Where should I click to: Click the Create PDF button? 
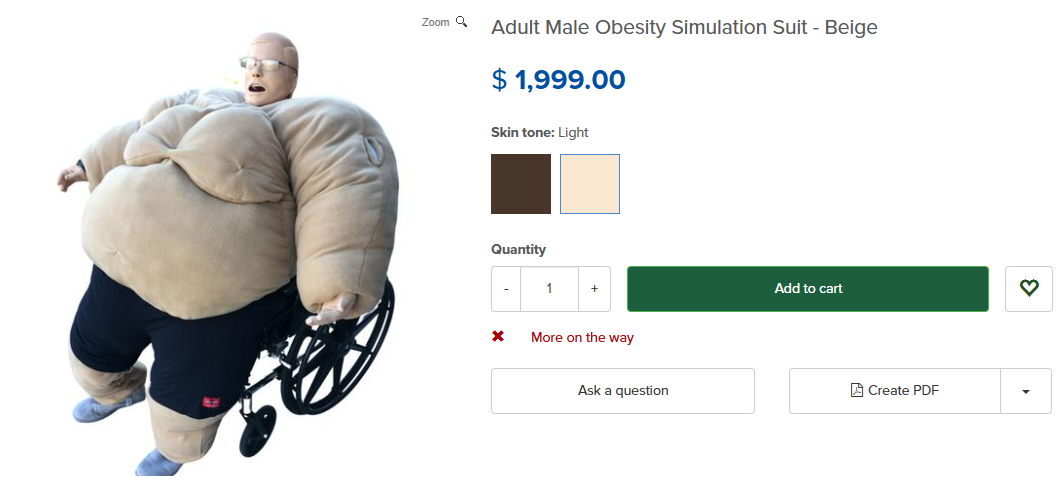coord(894,391)
